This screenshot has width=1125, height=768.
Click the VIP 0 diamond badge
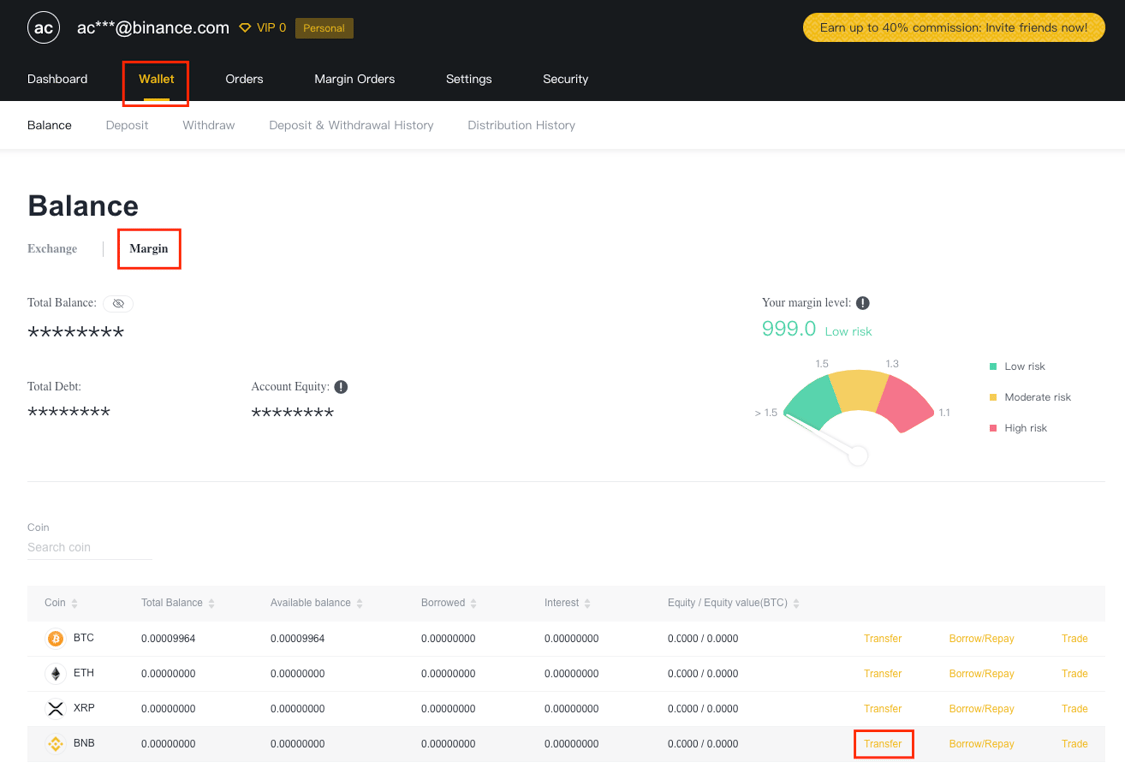pyautogui.click(x=262, y=27)
